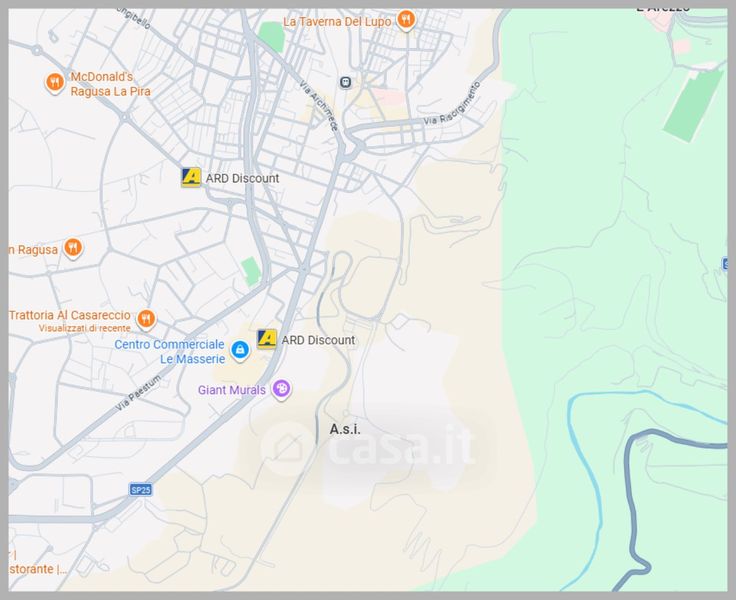Click the SP25 road shield marker
Image resolution: width=736 pixels, height=600 pixels.
coord(140,489)
